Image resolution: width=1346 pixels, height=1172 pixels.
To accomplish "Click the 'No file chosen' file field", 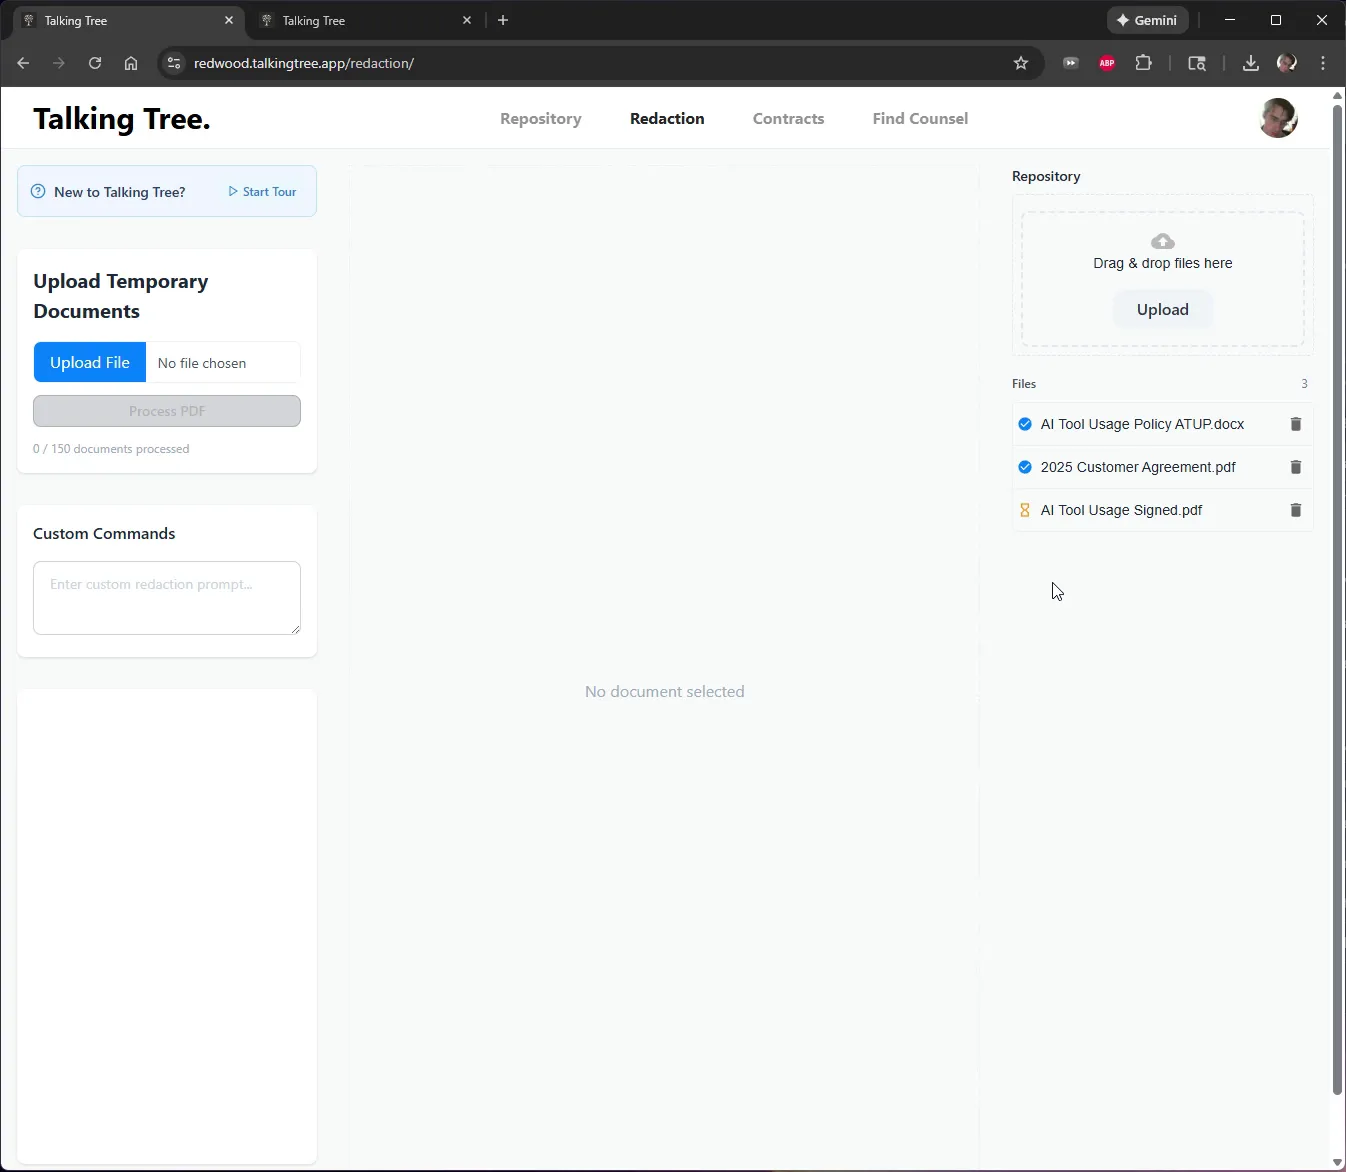I will pos(223,363).
